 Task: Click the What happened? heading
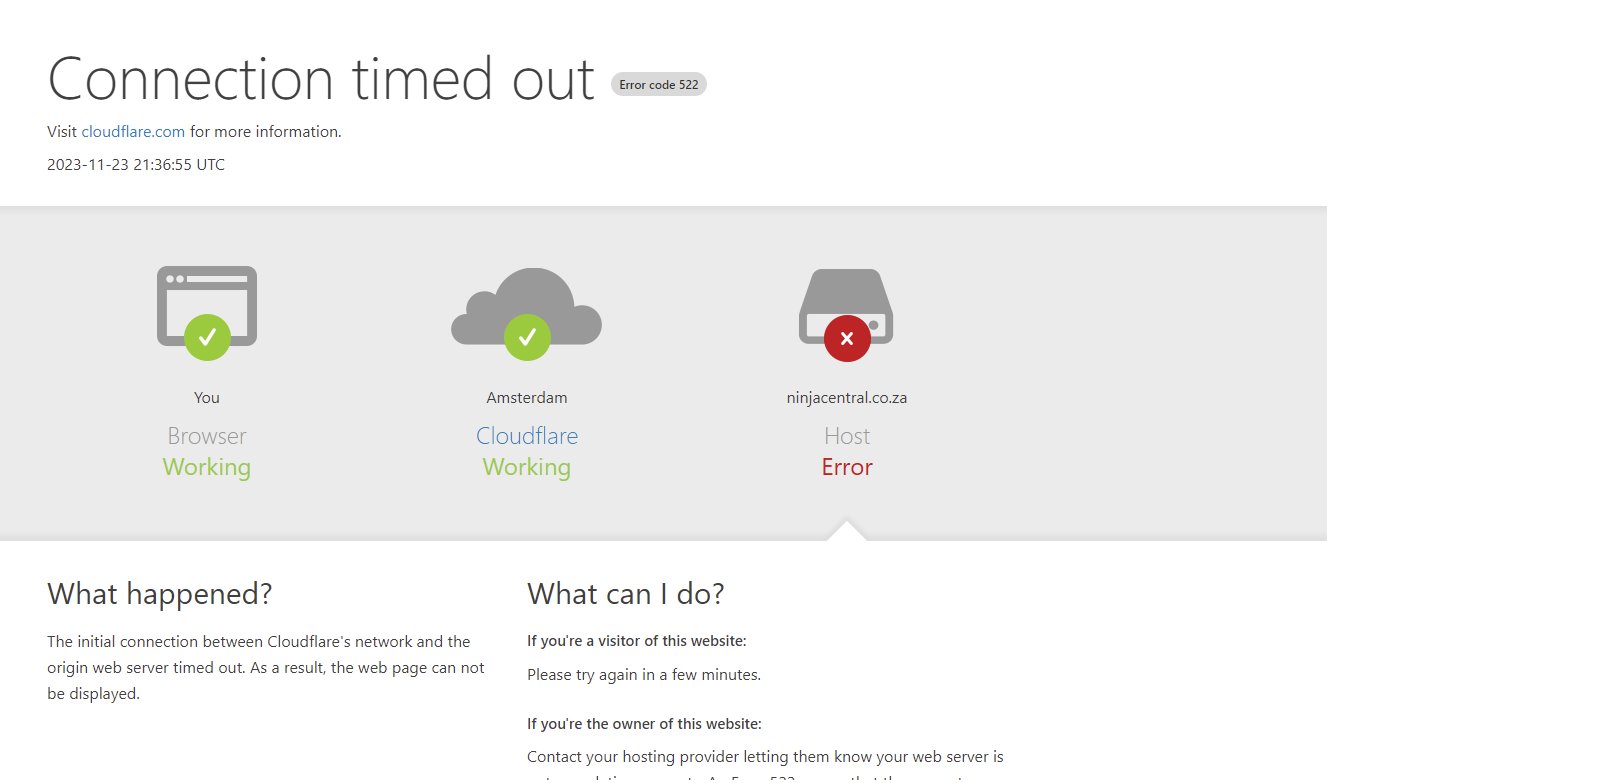click(x=160, y=594)
